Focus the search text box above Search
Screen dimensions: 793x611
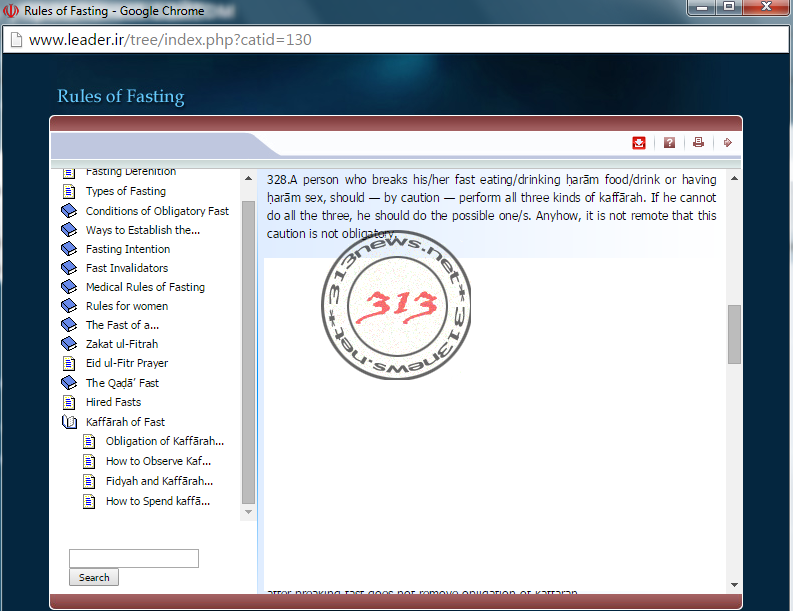[x=134, y=558]
